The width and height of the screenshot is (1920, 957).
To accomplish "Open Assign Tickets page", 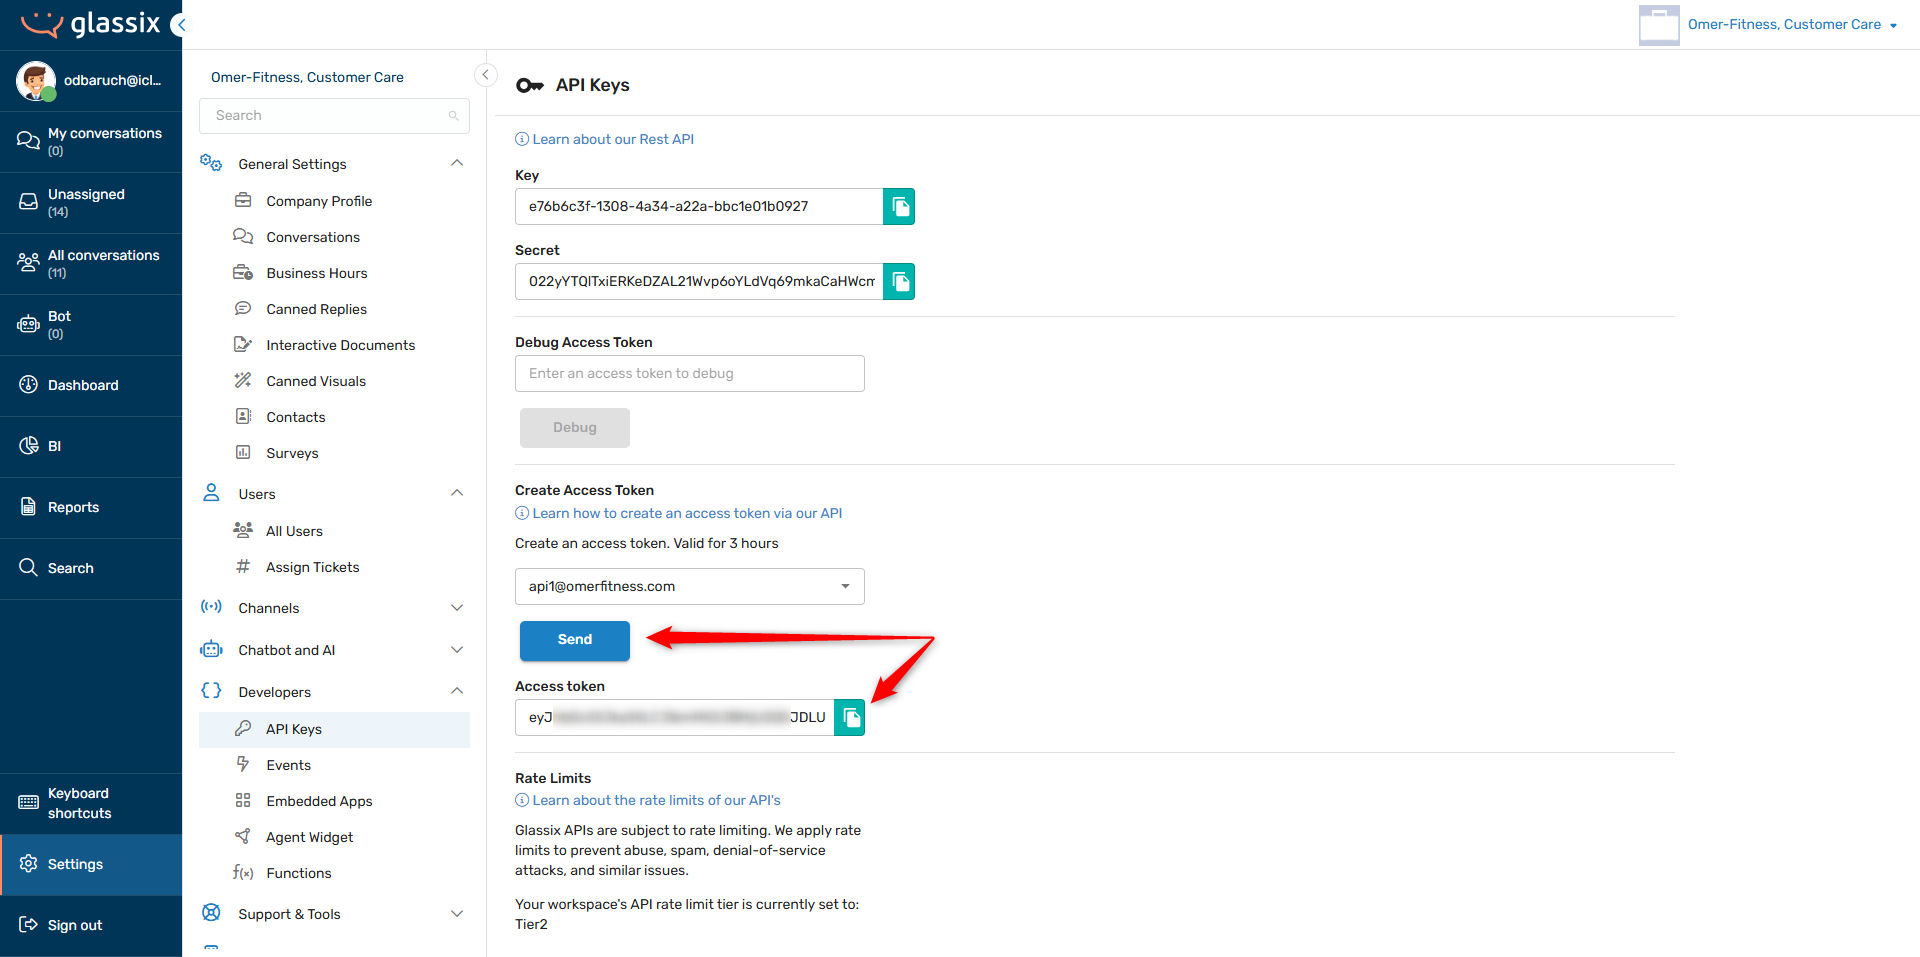I will pyautogui.click(x=334, y=567).
